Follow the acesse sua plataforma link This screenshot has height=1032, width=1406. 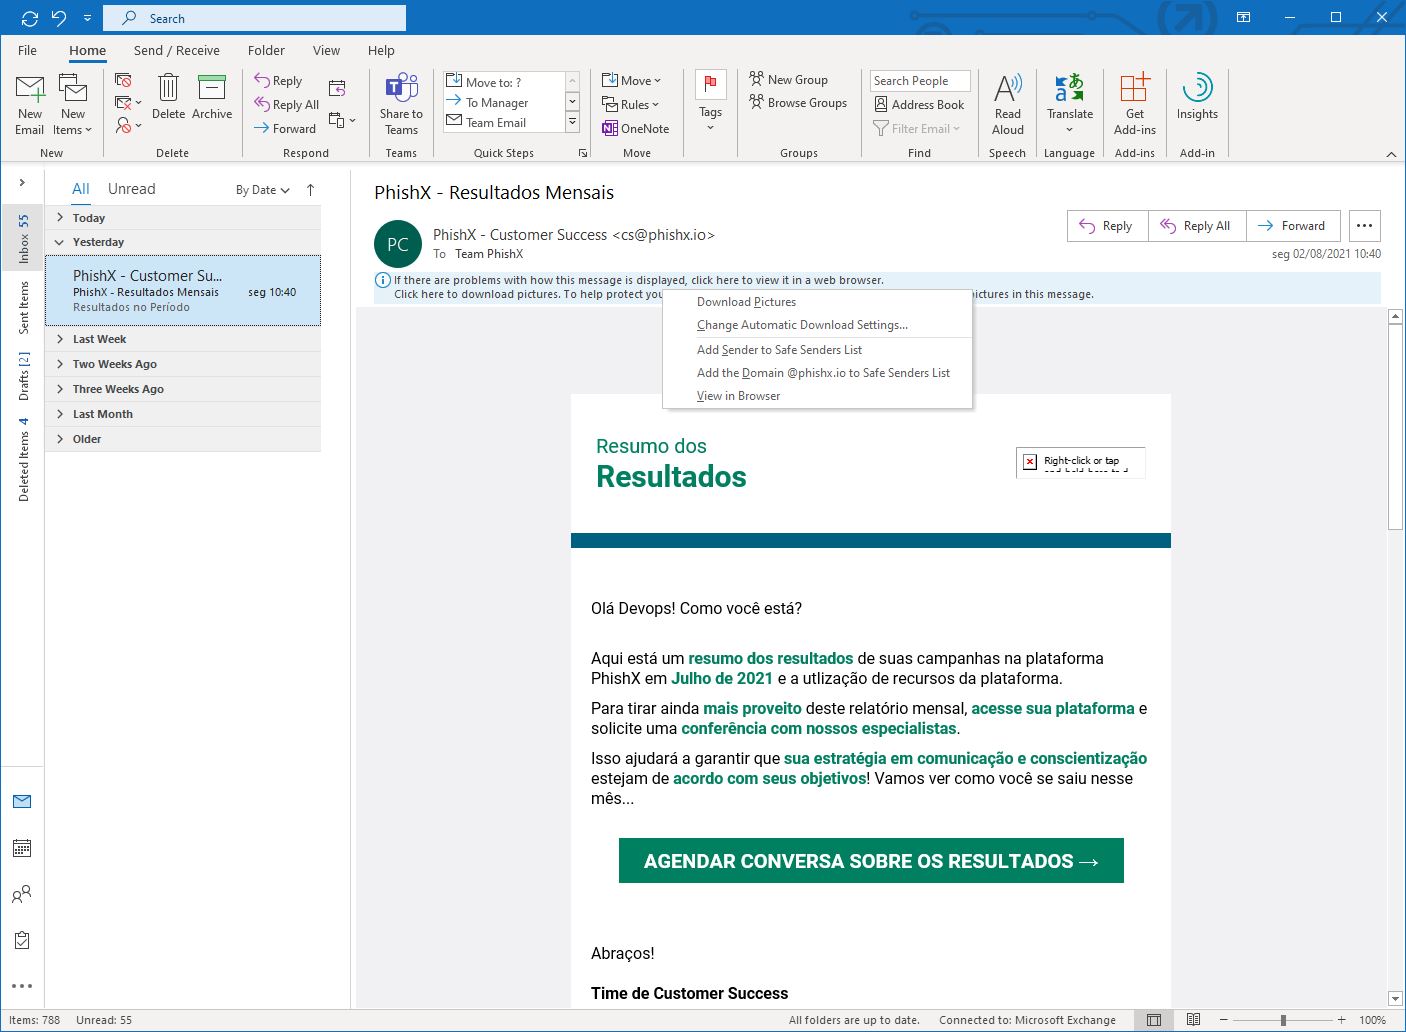1053,708
